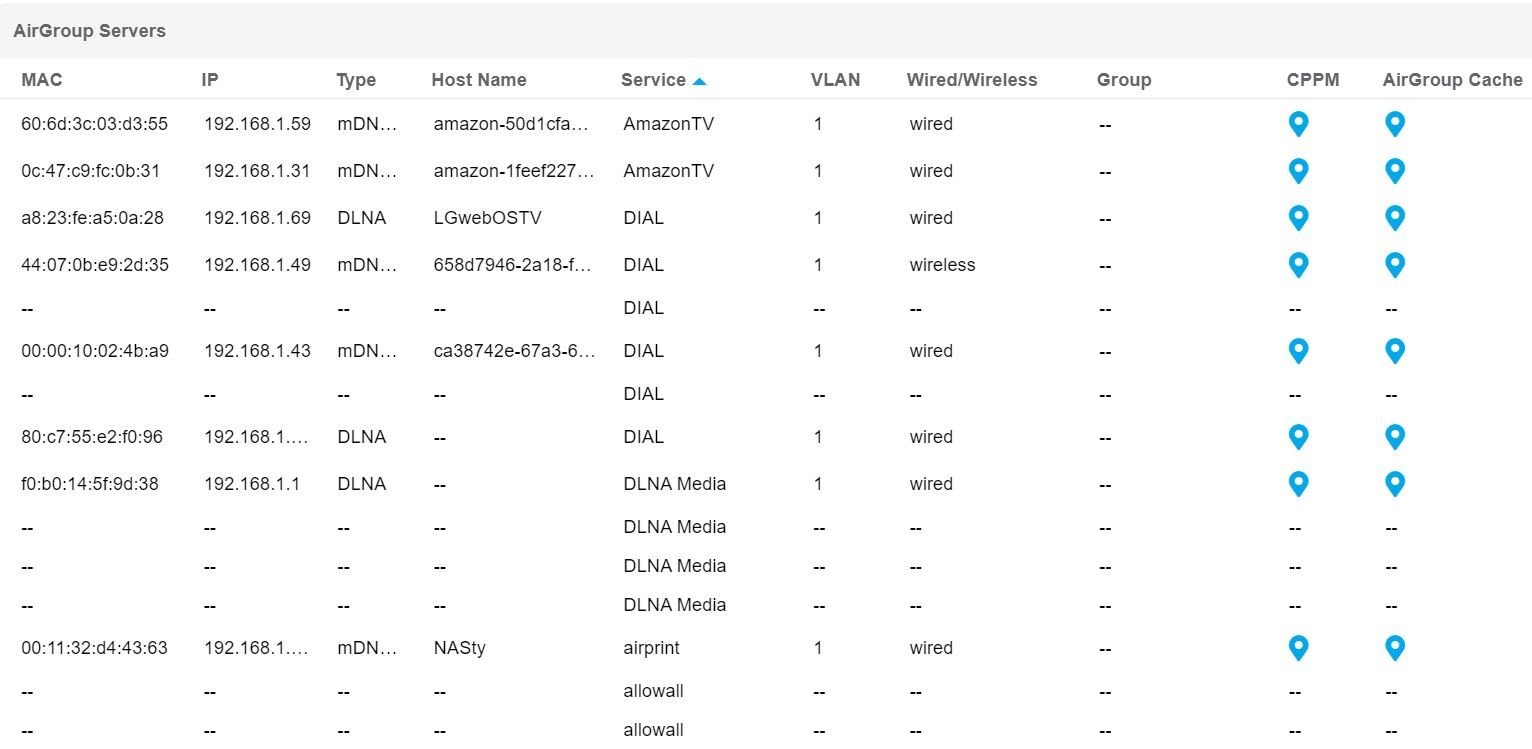The height and width of the screenshot is (749, 1532).
Task: Sort by the VLAN column header
Action: [835, 80]
